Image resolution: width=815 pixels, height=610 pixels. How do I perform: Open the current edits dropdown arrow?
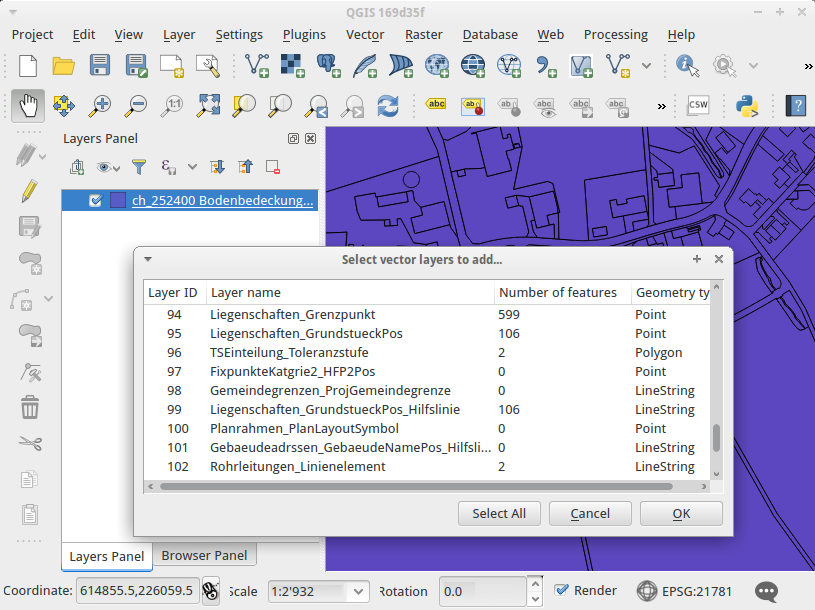pos(43,156)
